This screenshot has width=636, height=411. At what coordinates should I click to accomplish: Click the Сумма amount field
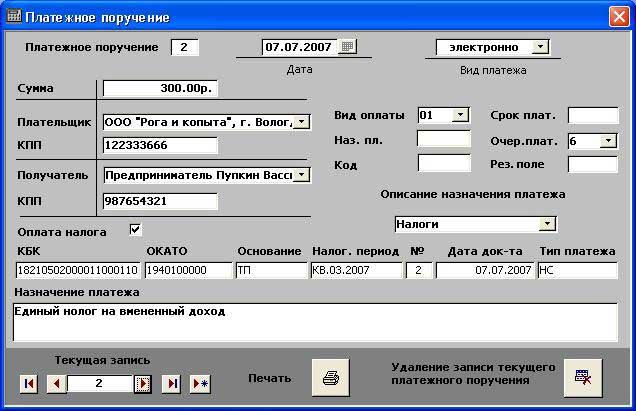coord(160,88)
